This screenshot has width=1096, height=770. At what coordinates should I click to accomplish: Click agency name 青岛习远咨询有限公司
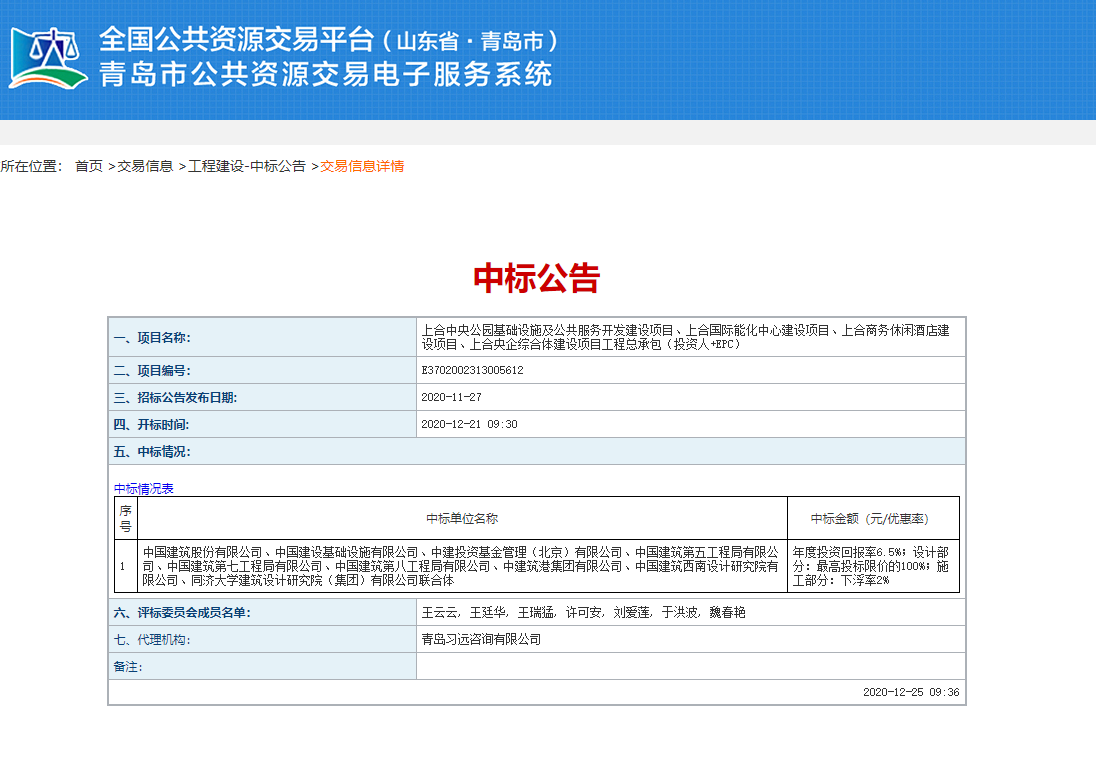(x=481, y=639)
